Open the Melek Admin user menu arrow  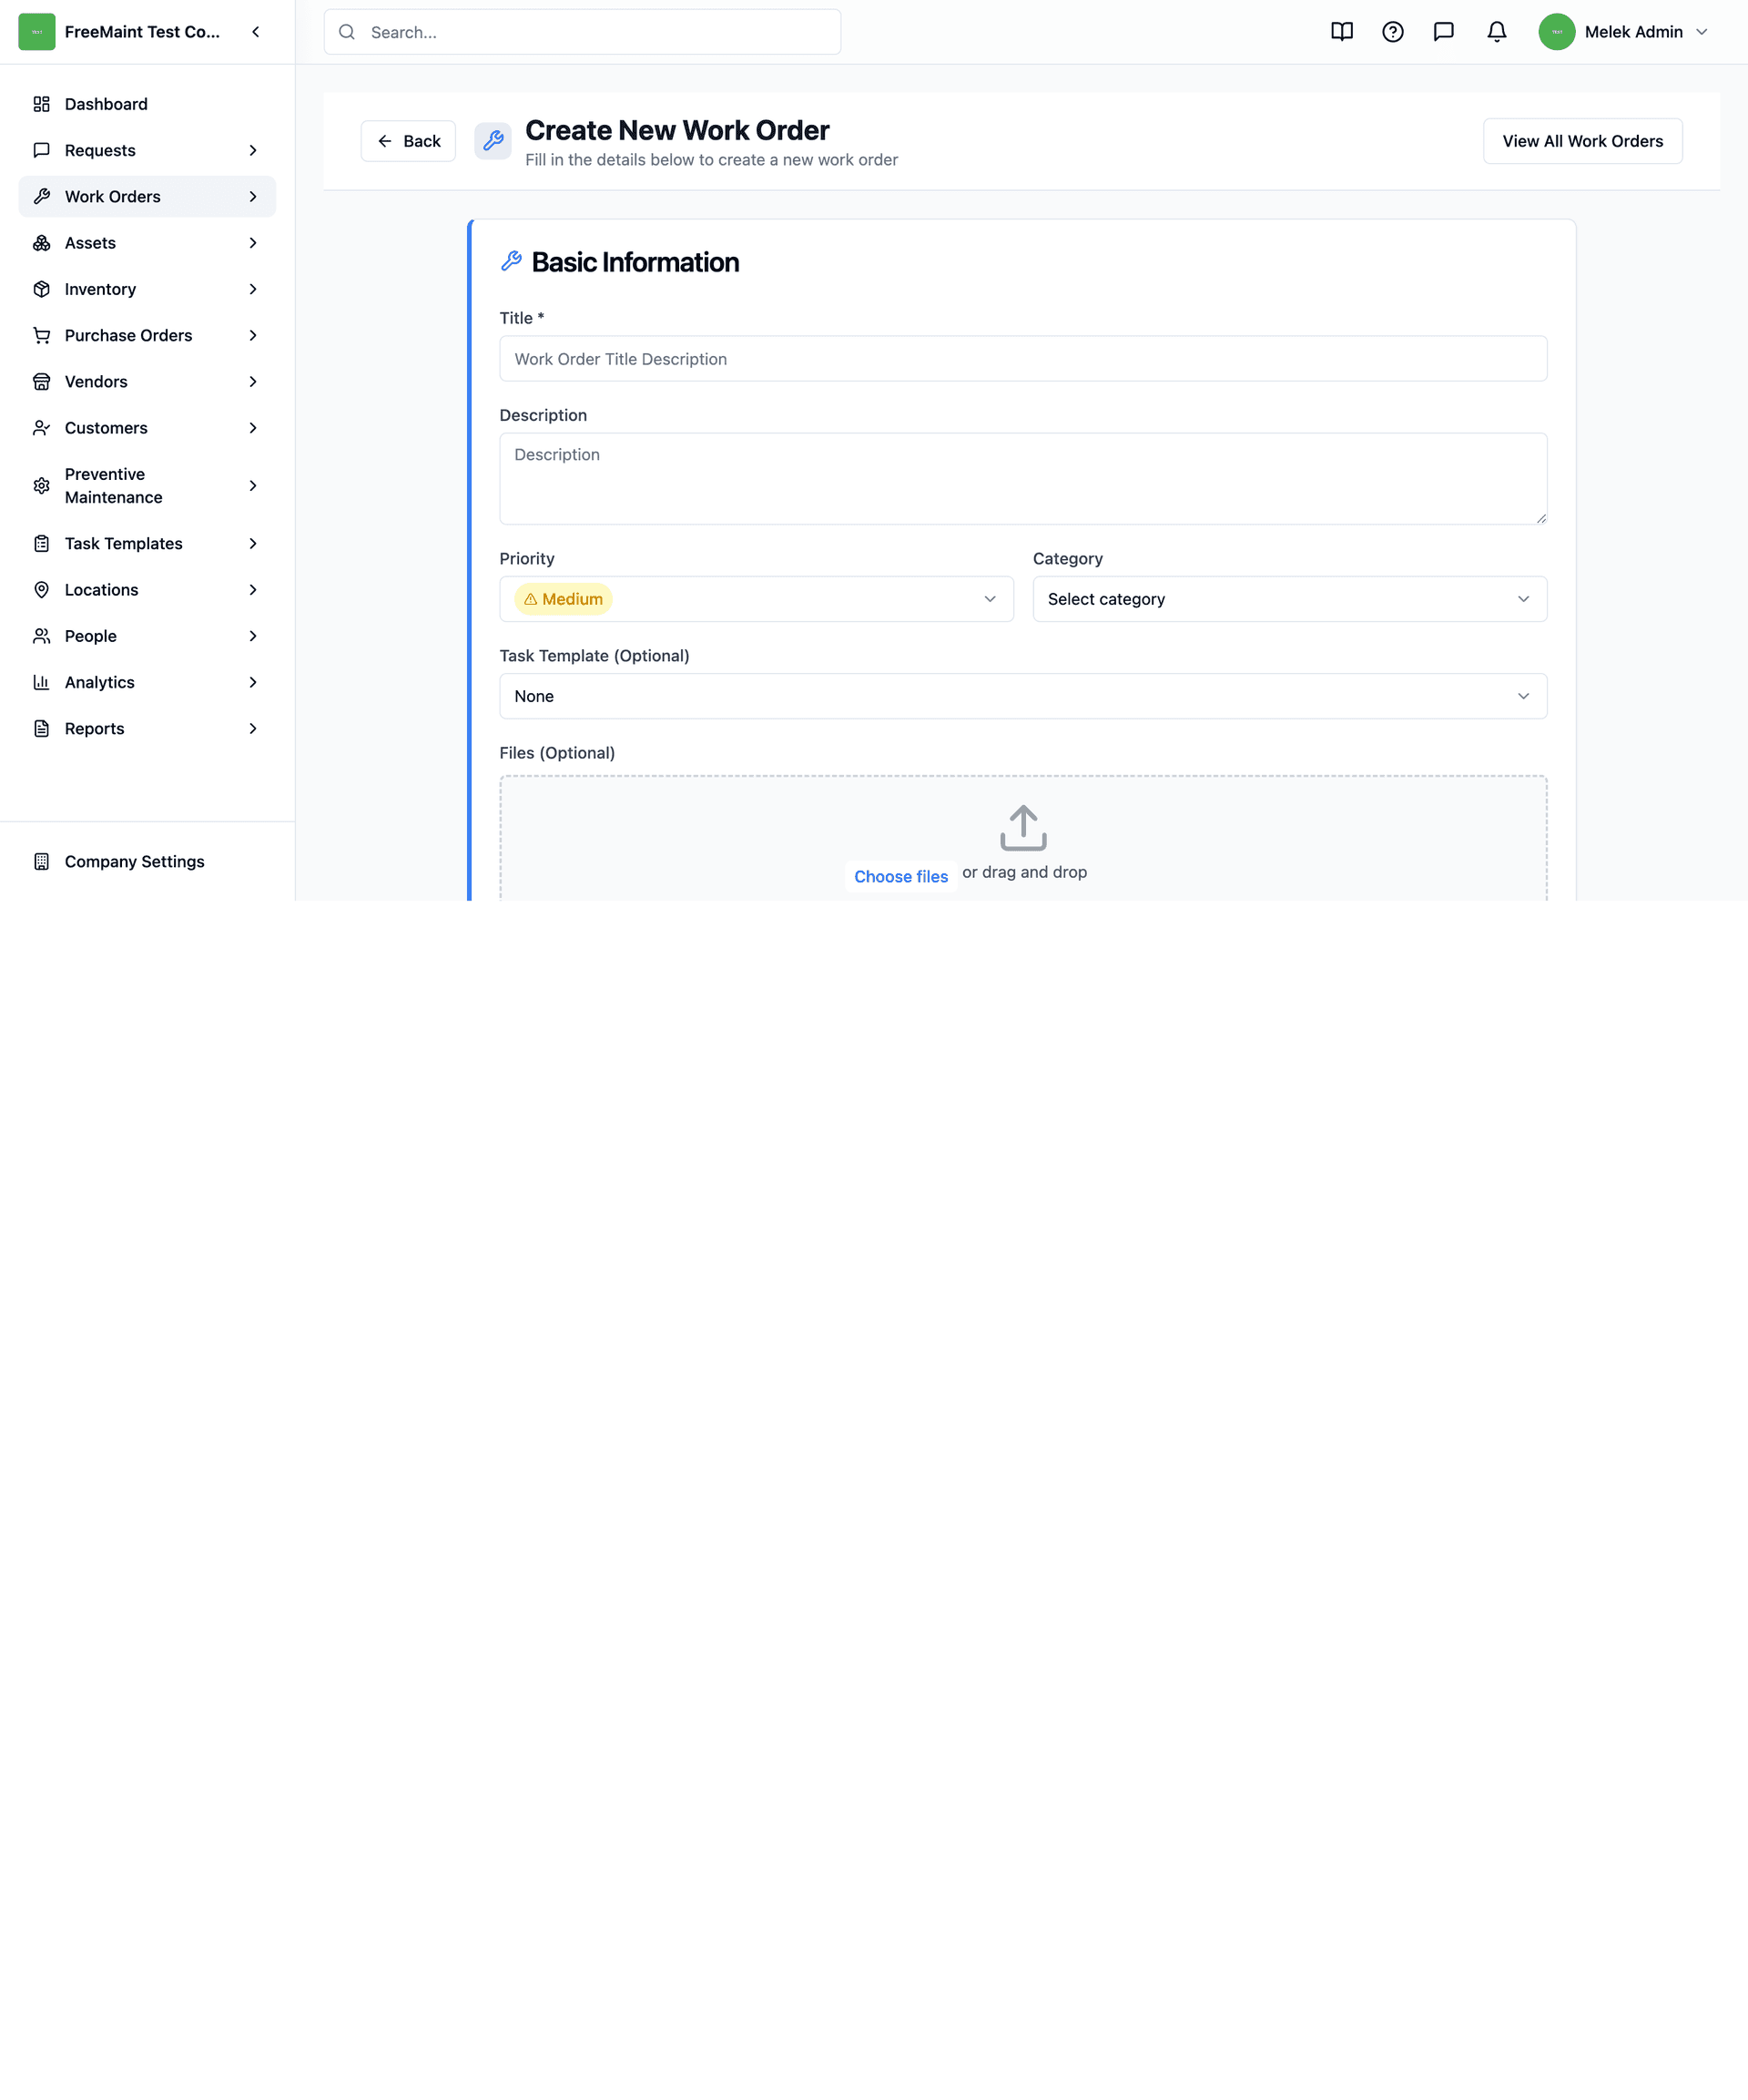click(x=1701, y=32)
